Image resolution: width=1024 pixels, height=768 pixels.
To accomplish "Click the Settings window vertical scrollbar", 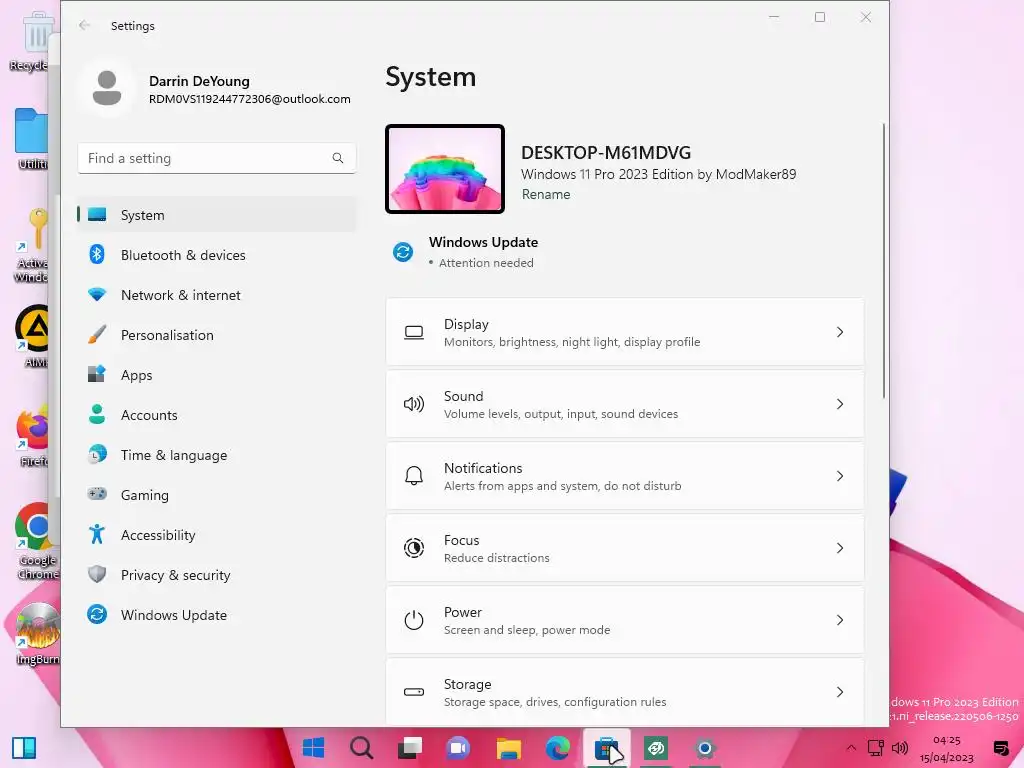I will click(884, 261).
